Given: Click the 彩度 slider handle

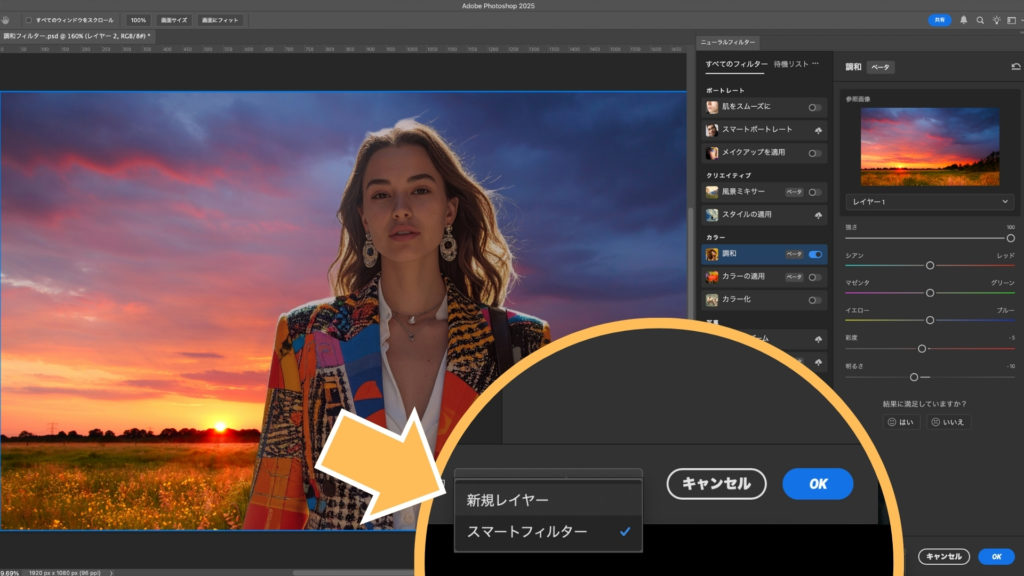Looking at the screenshot, I should (921, 349).
